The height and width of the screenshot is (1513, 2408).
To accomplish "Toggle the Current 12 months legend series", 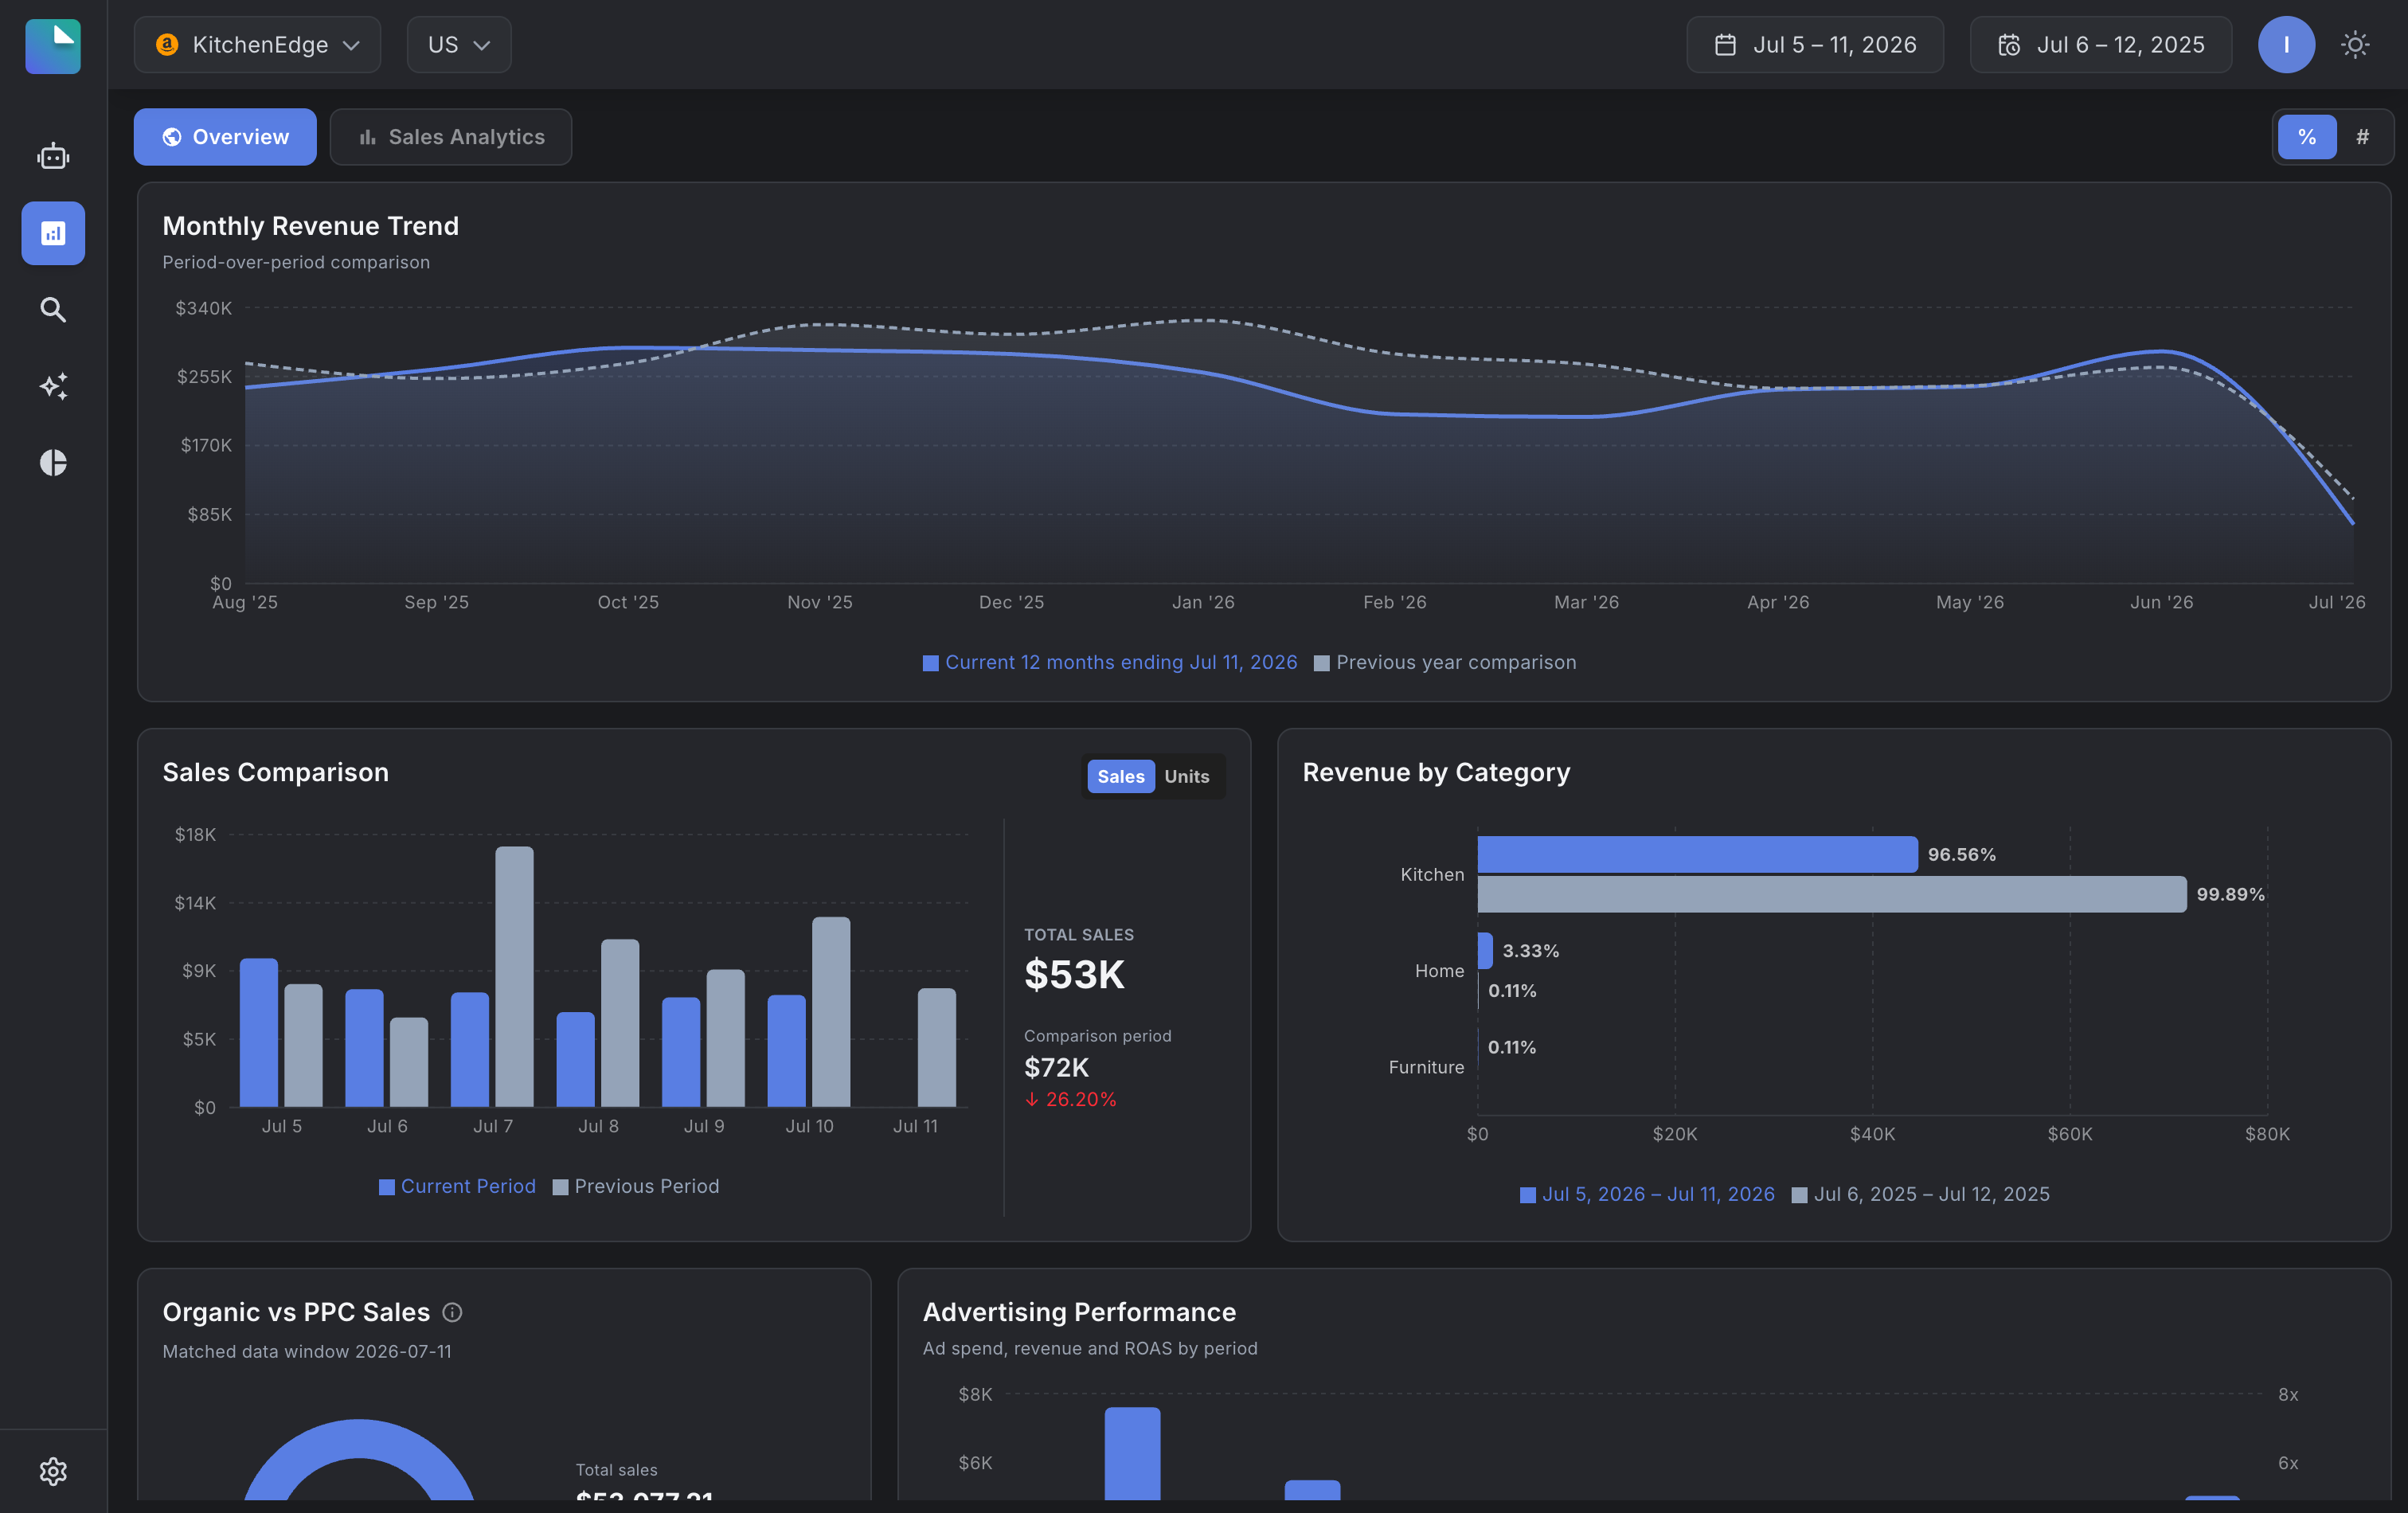I will click(x=1110, y=663).
